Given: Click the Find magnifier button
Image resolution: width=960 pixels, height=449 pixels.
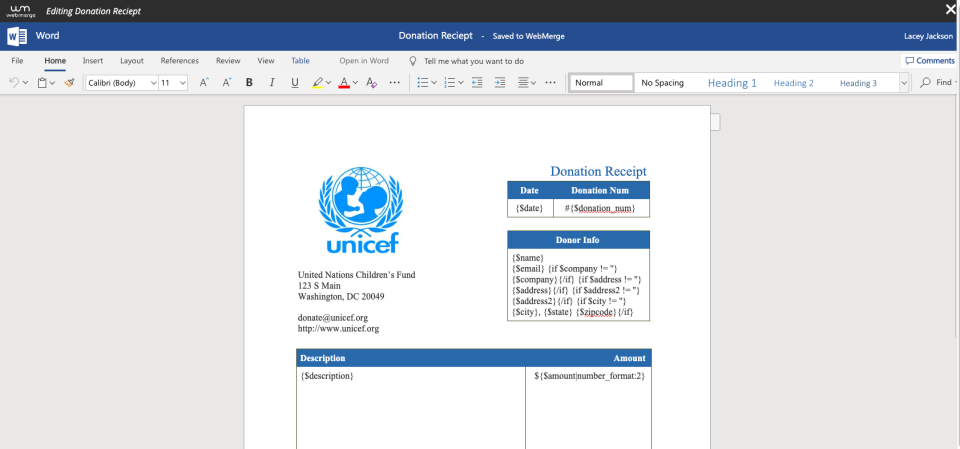Looking at the screenshot, I should 936,82.
